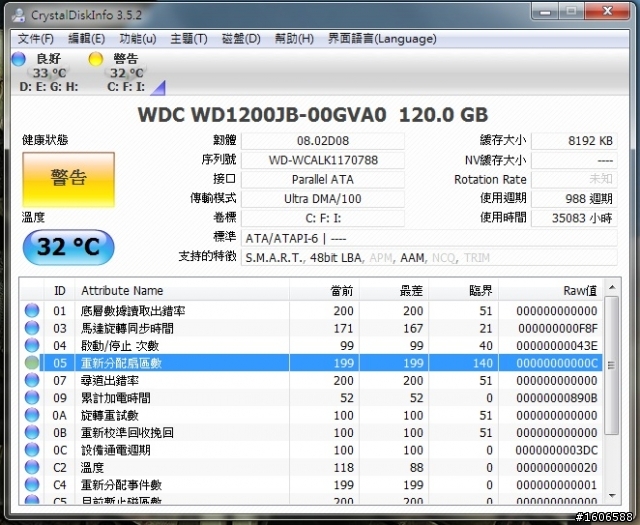Select the yellow 警告 disk status icon
Screen dimensions: 640x525
96,59
